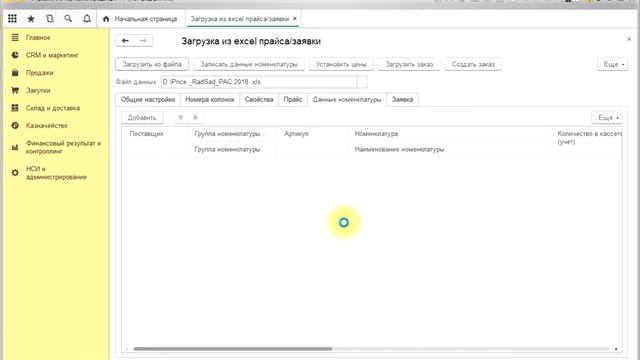Image resolution: width=640 pixels, height=360 pixels.
Task: Open Главное section
Action: [38, 38]
